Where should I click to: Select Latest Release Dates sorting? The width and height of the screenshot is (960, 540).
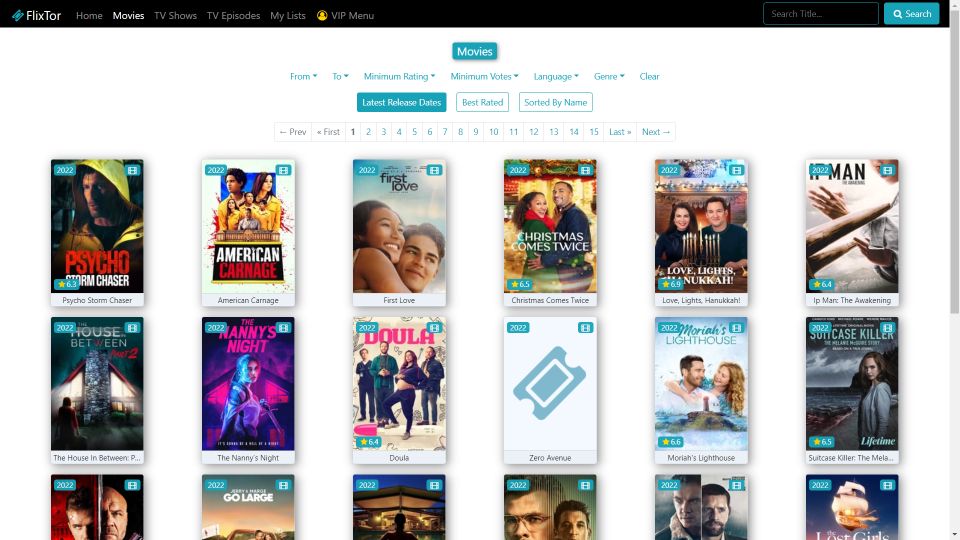pos(402,102)
